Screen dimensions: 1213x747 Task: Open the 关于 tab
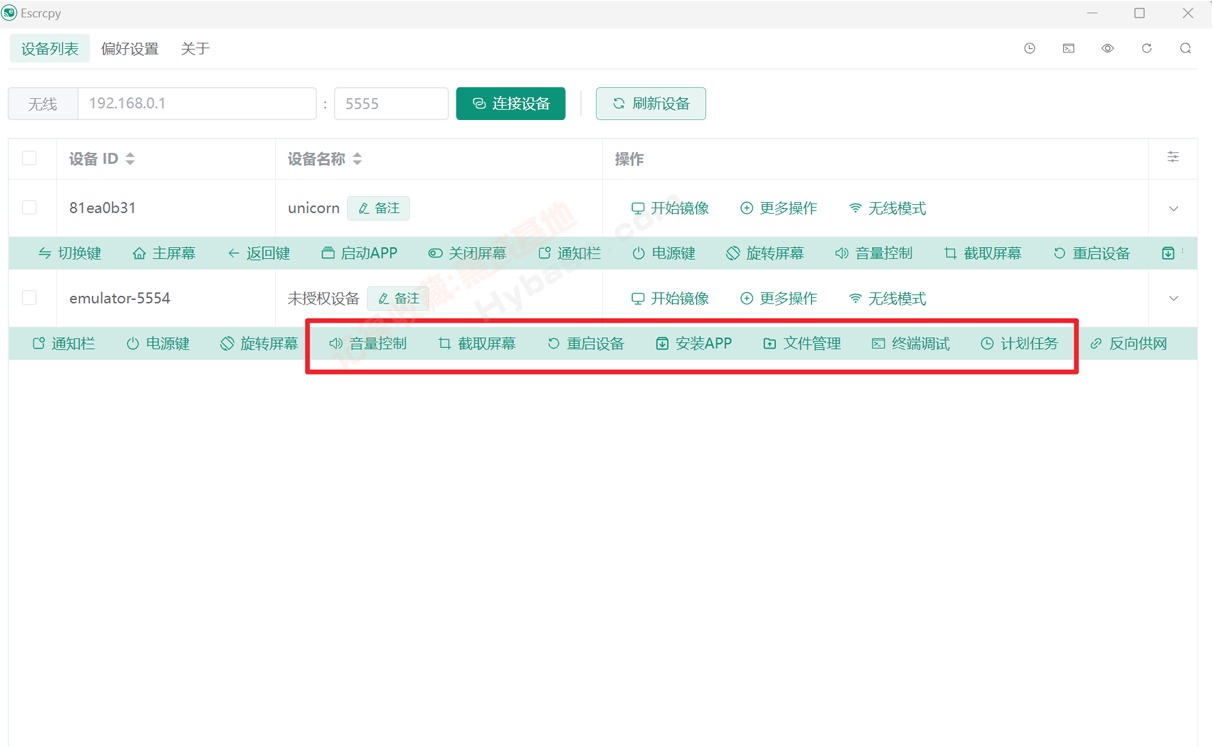pyautogui.click(x=195, y=48)
